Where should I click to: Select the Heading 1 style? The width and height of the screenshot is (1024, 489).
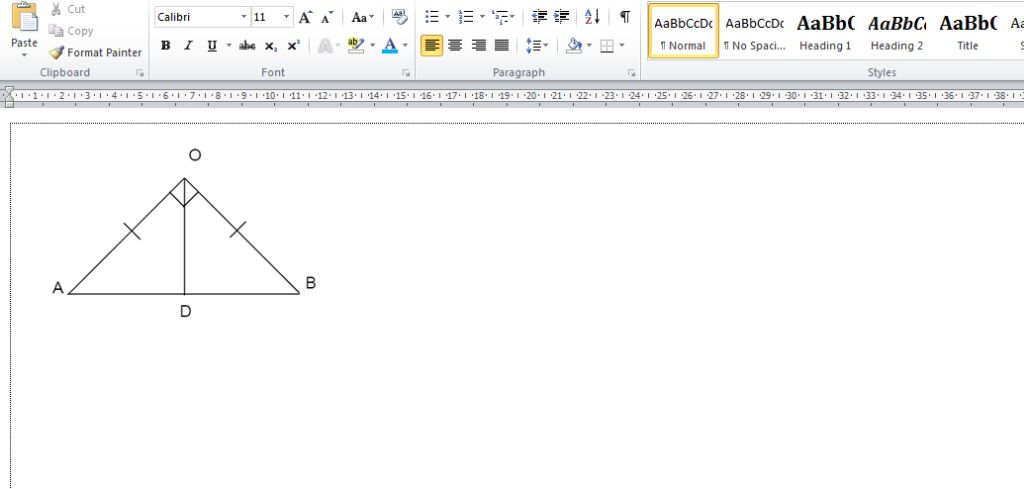(x=825, y=30)
